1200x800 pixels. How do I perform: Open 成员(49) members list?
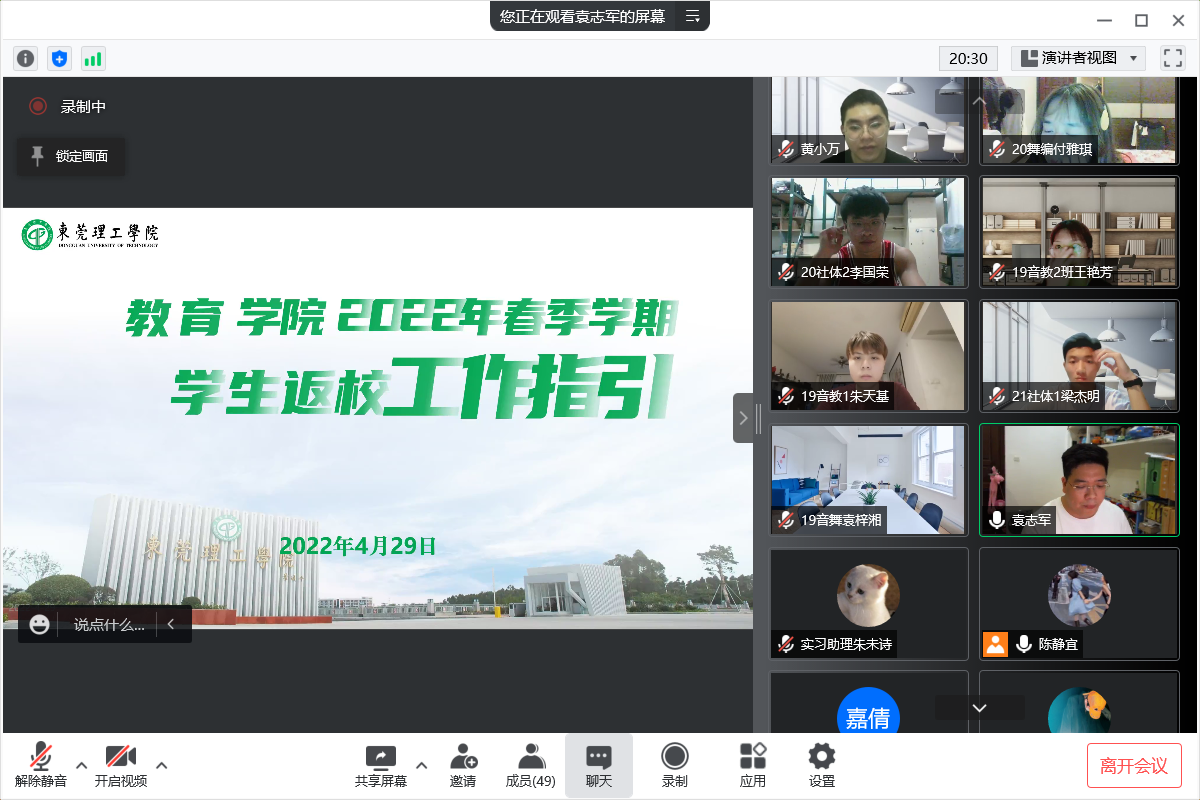coord(530,765)
